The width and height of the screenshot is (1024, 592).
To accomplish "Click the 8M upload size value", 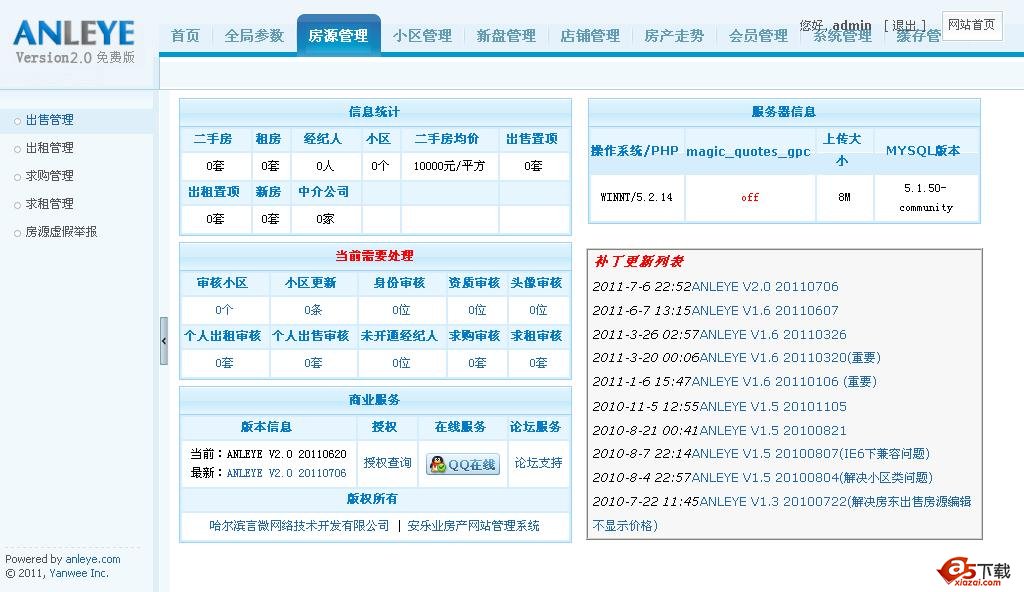I will (x=844, y=197).
